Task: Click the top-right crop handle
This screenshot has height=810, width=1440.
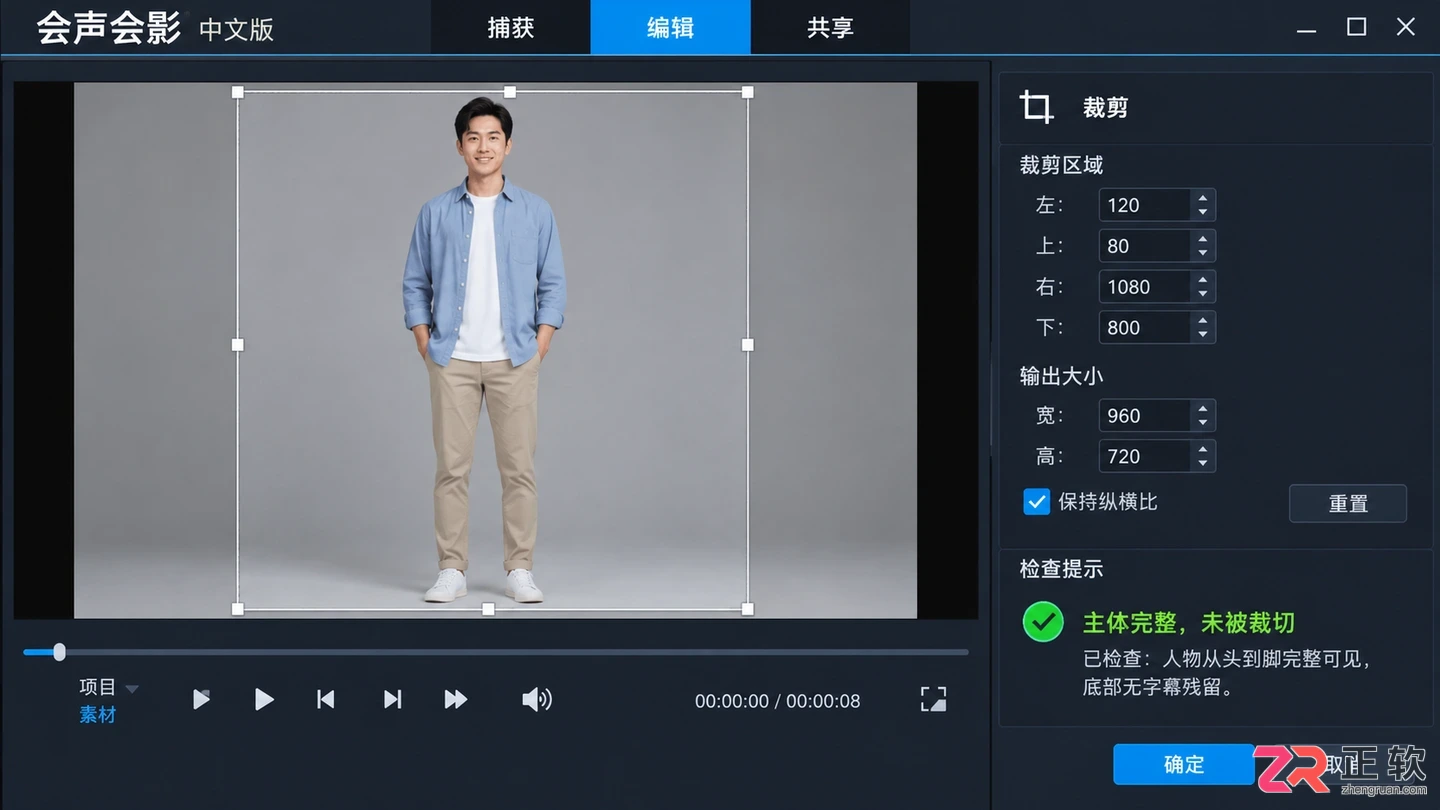Action: tap(748, 92)
